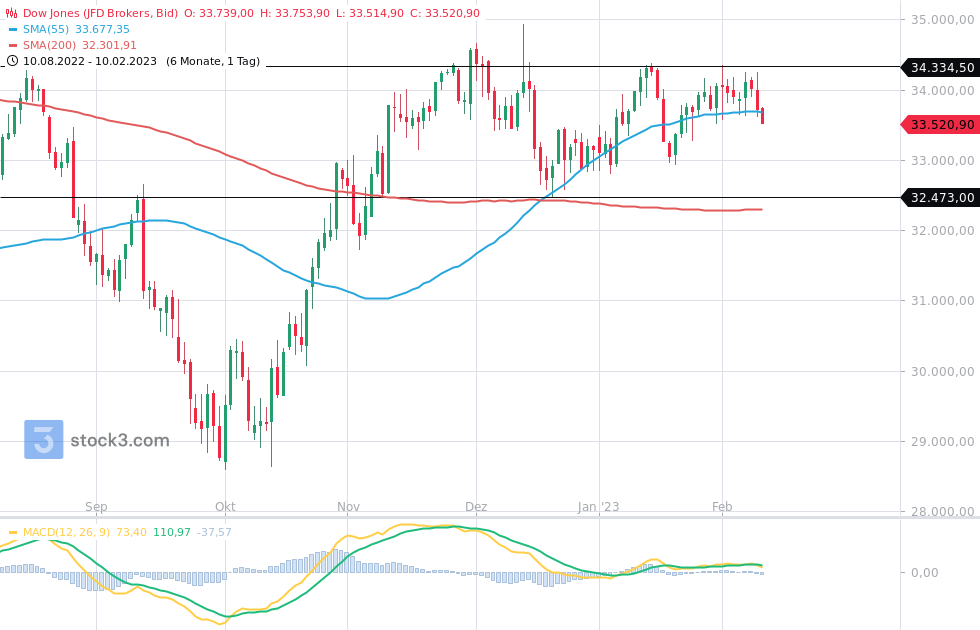Click the Nov label on the time axis

coord(348,507)
